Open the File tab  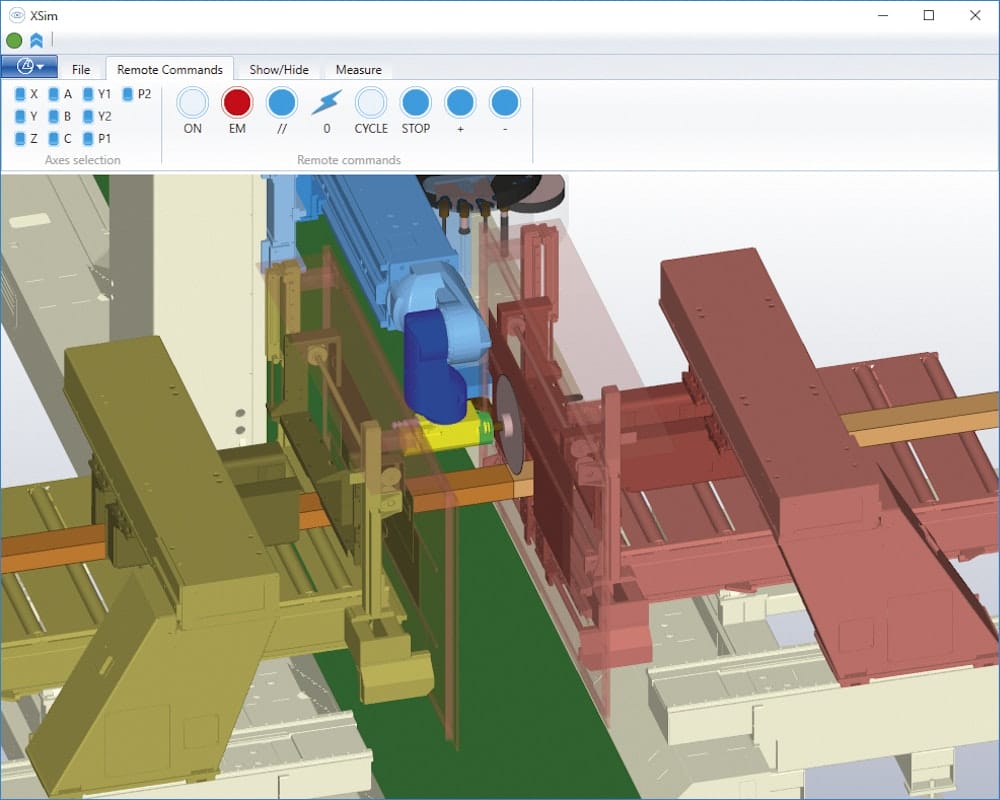81,69
